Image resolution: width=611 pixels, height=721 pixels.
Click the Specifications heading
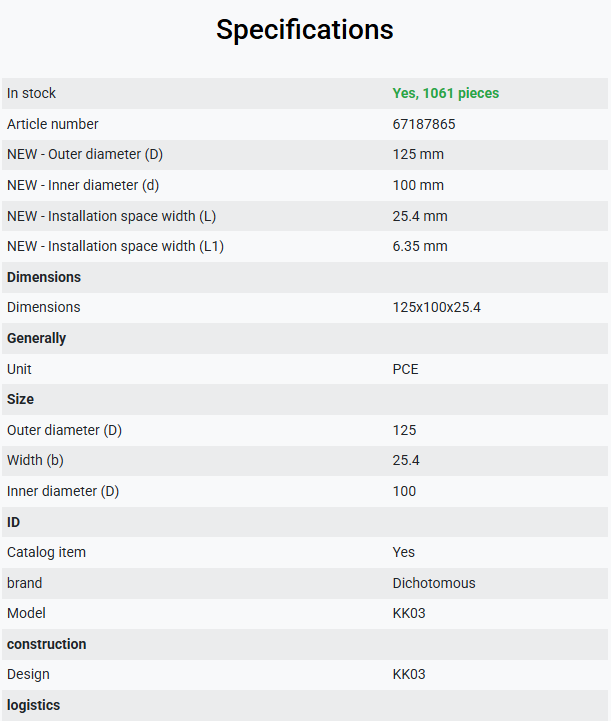point(305,30)
